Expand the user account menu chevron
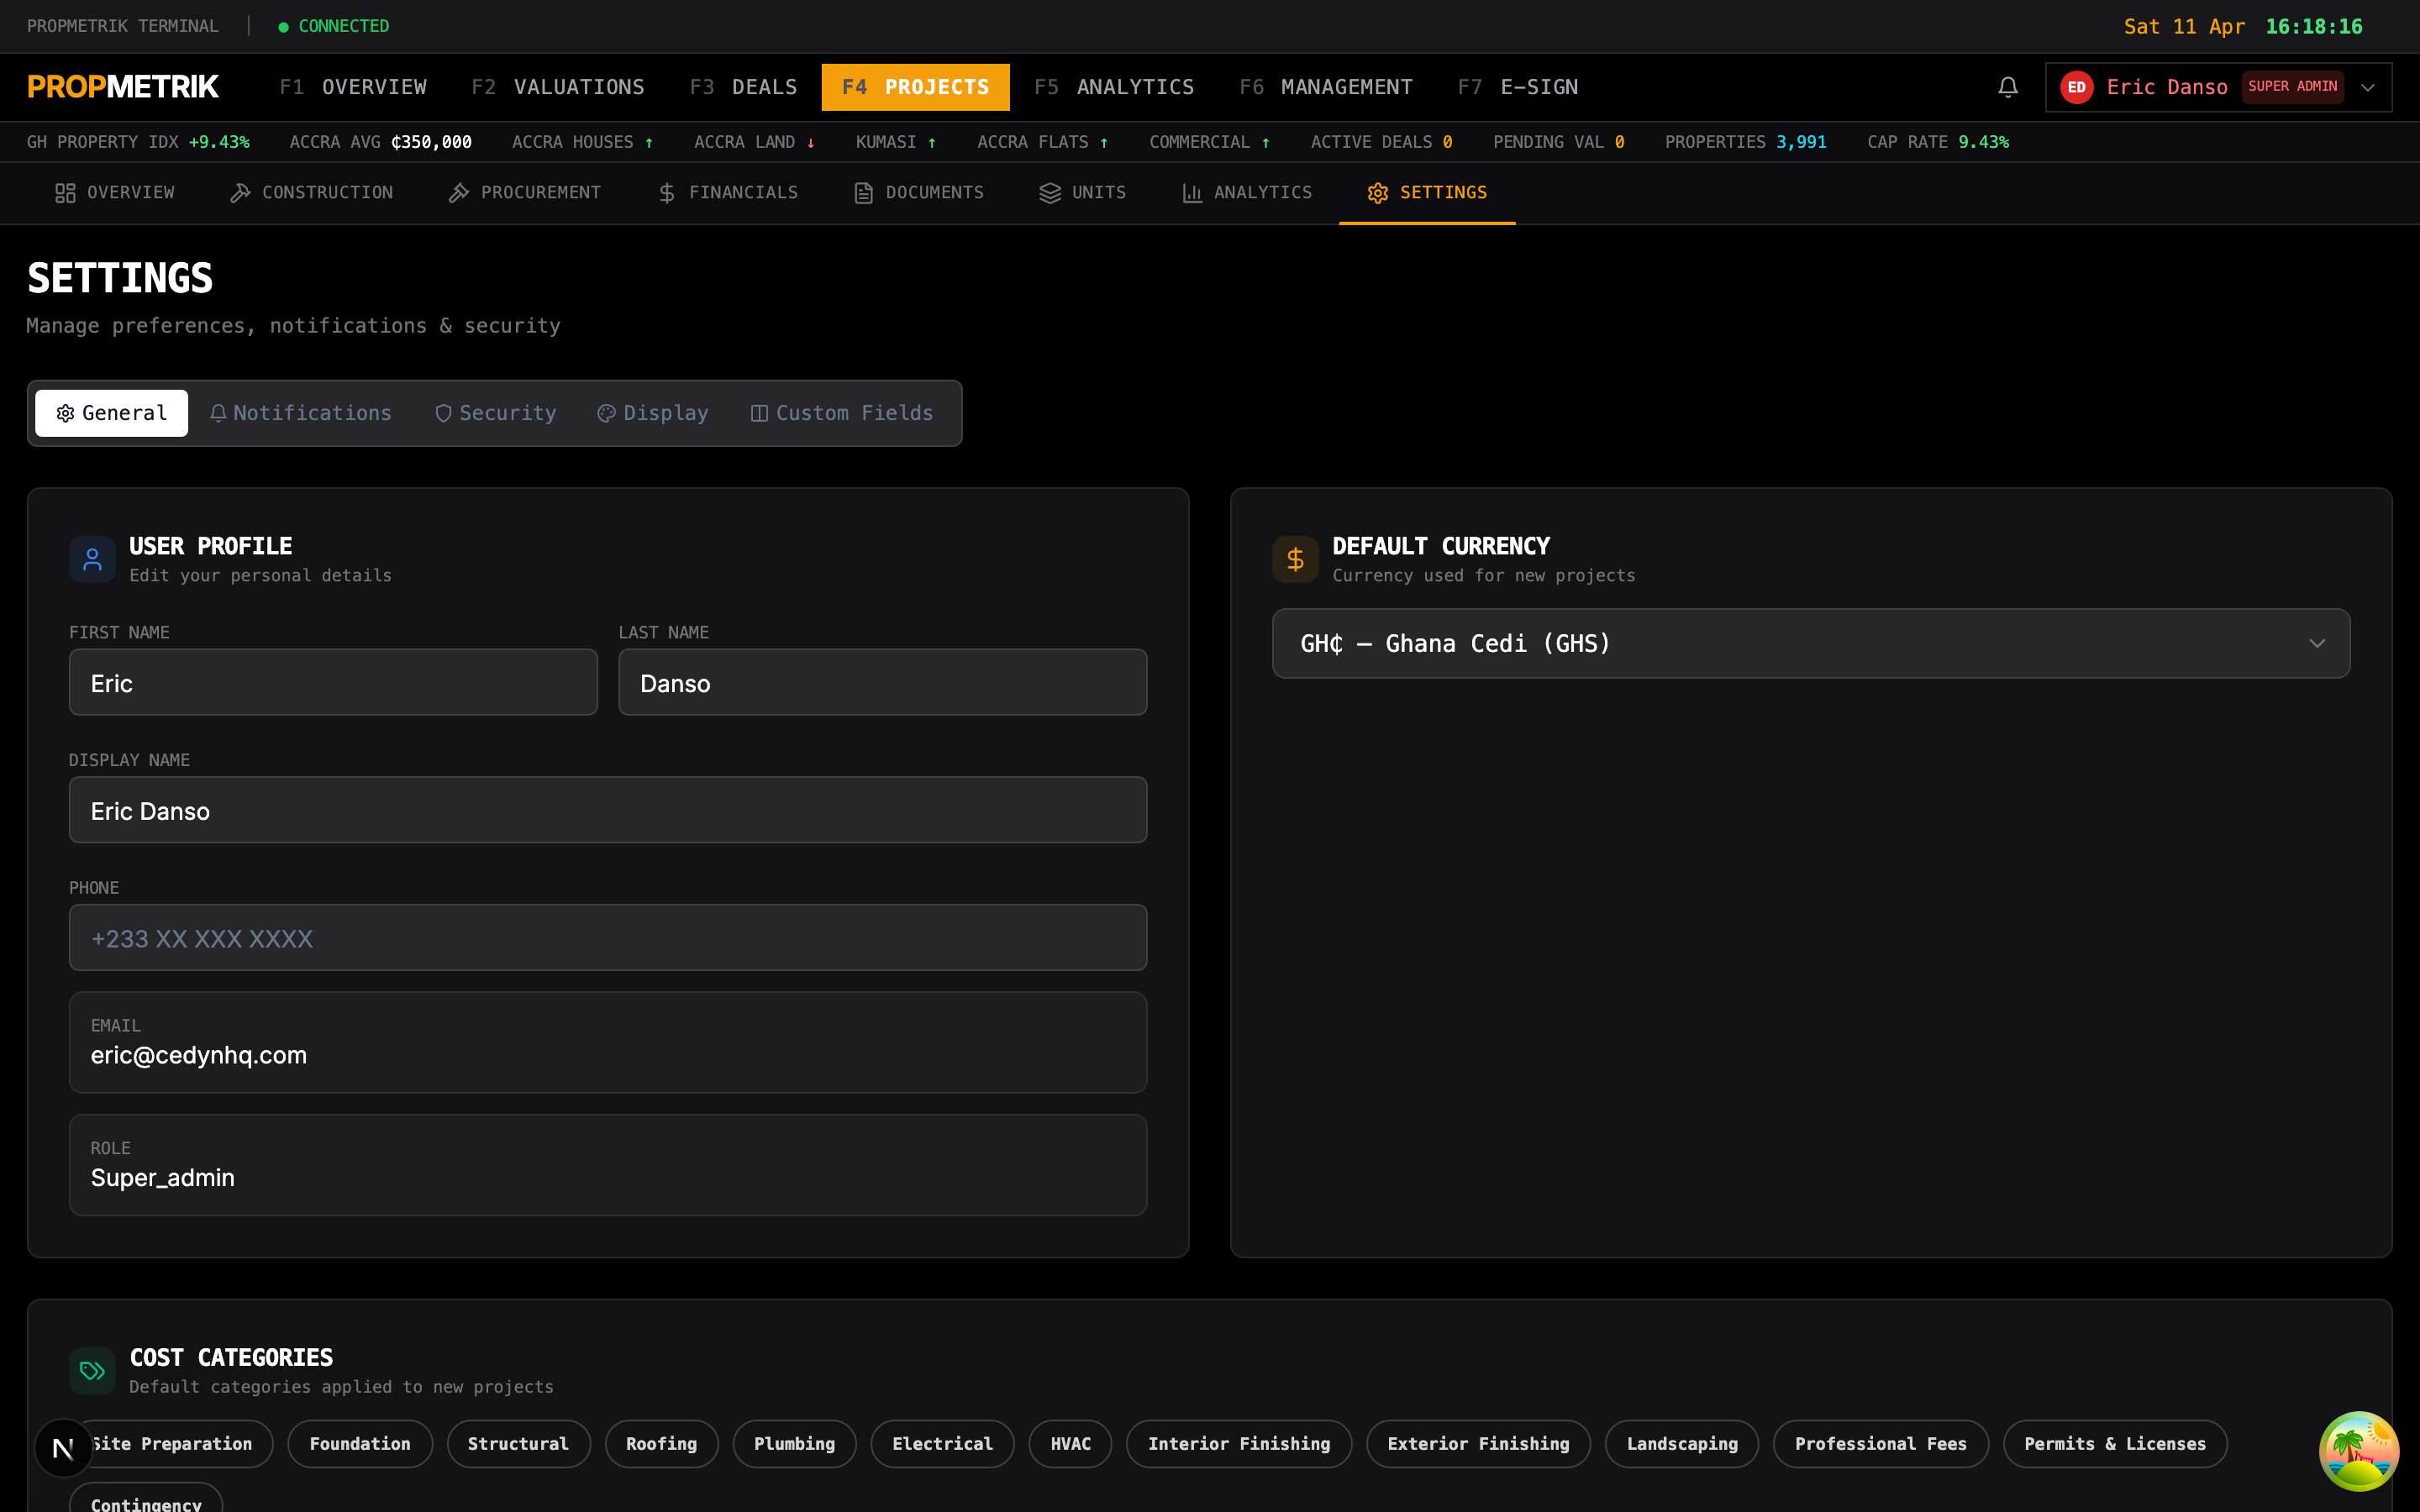The image size is (2420, 1512). [x=2368, y=87]
